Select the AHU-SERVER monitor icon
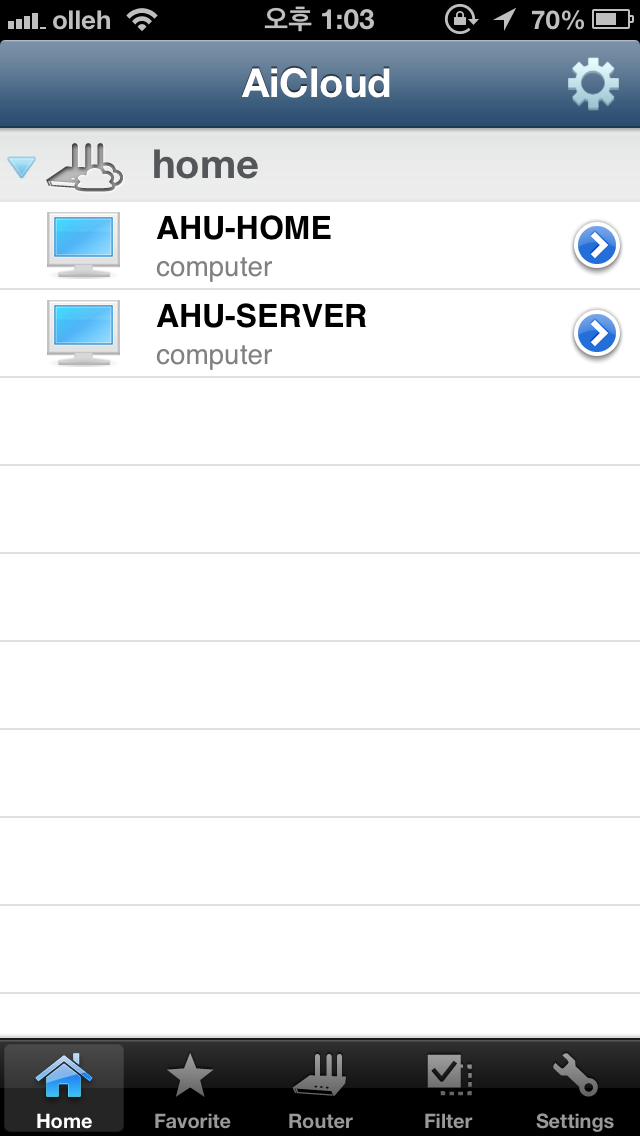The width and height of the screenshot is (640, 1136). coord(83,333)
